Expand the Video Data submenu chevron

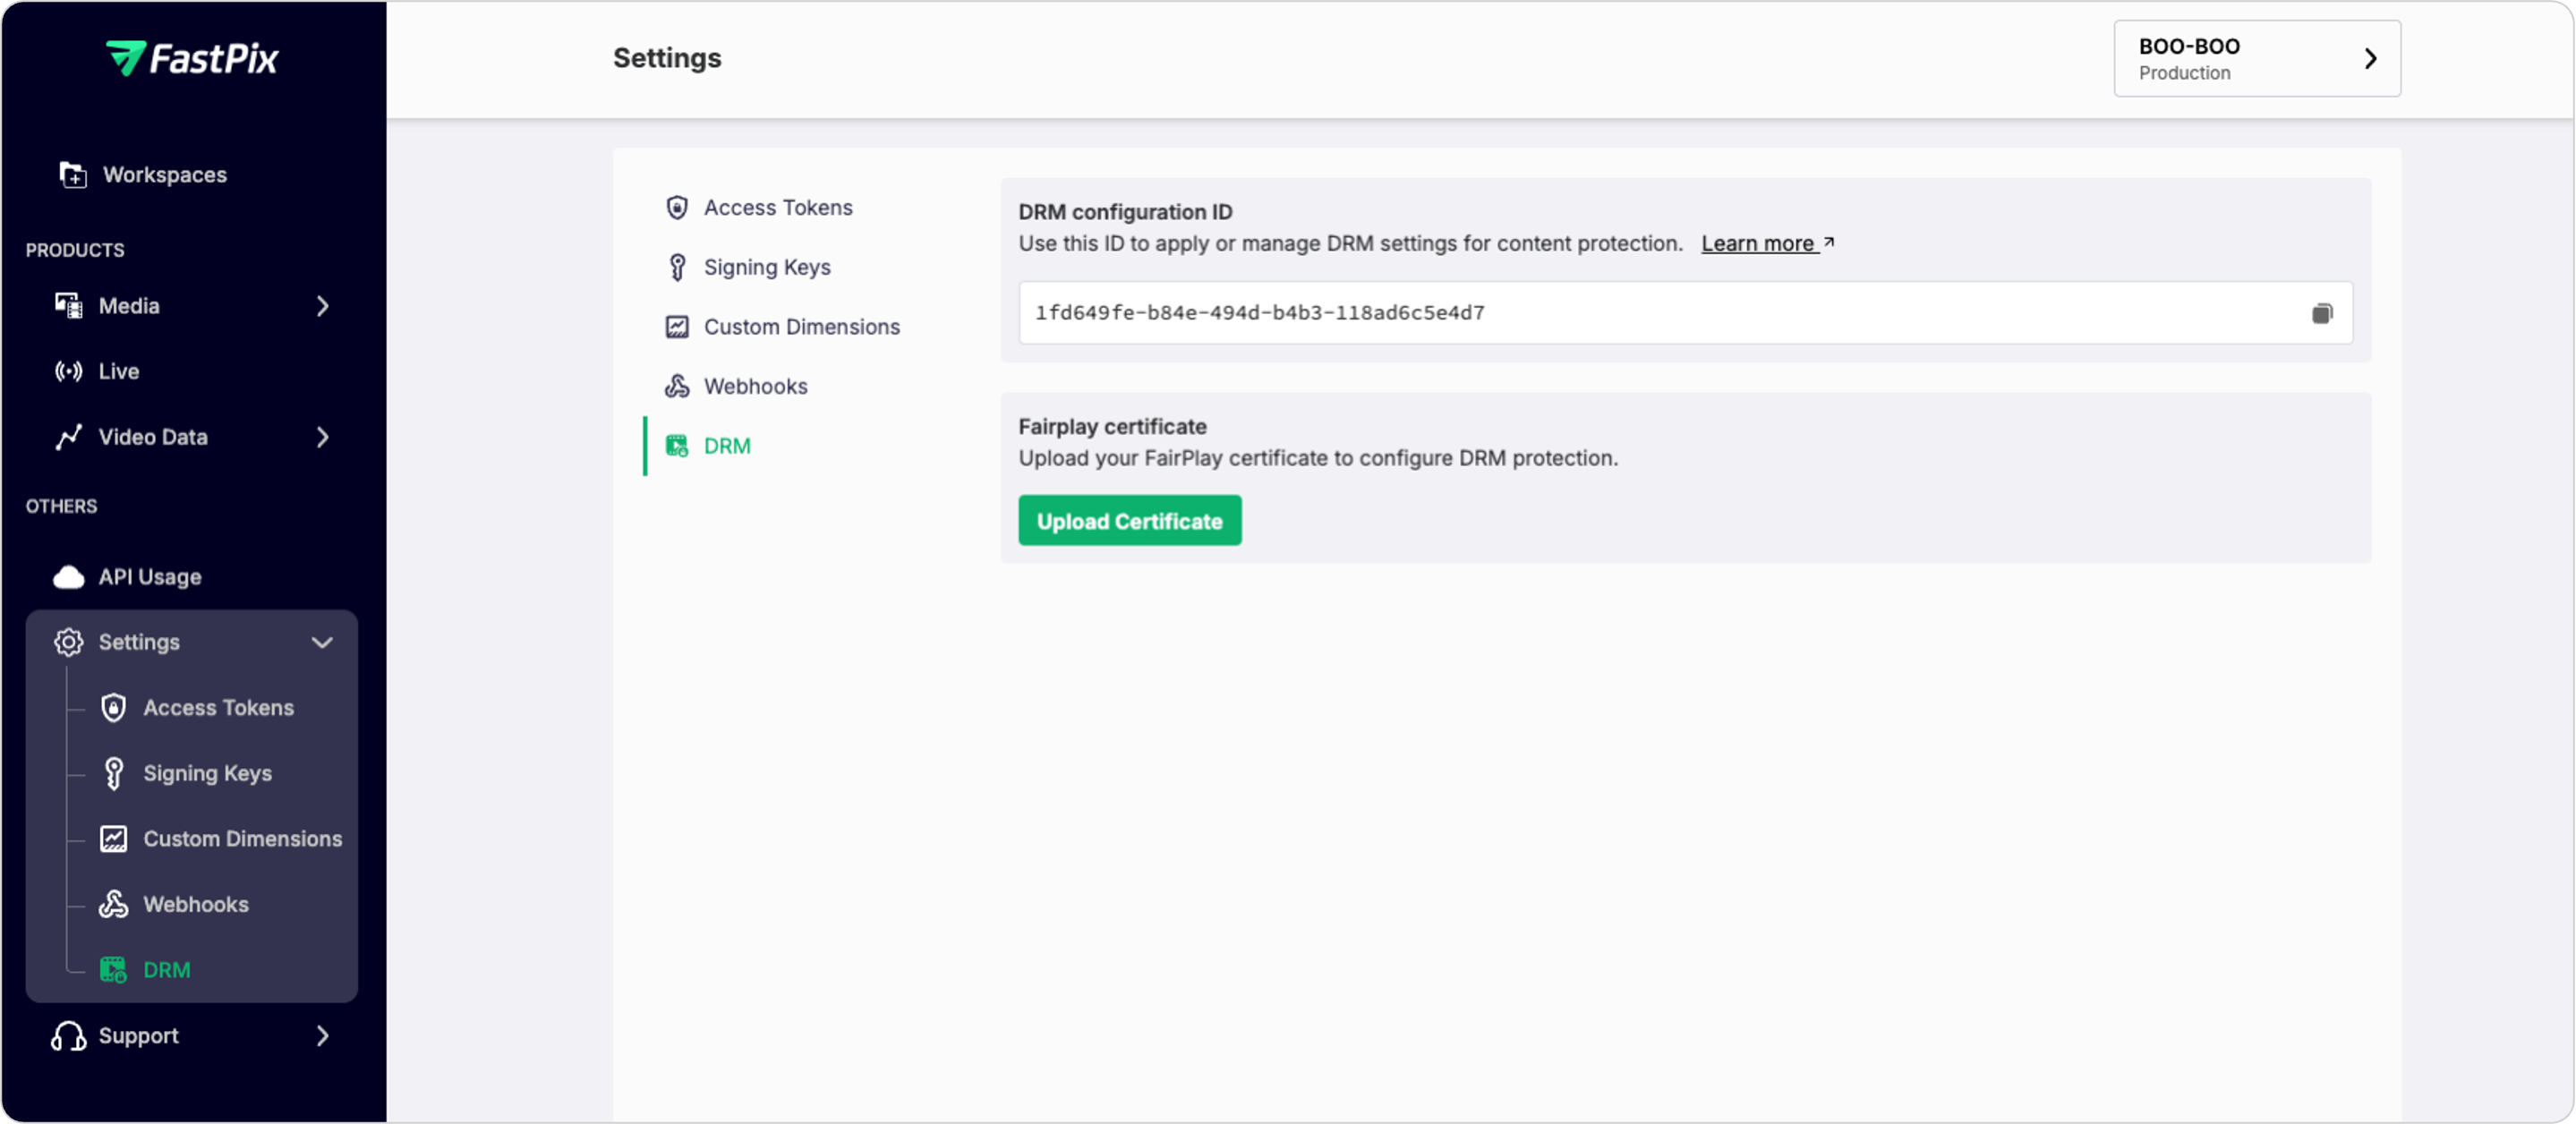pos(322,437)
